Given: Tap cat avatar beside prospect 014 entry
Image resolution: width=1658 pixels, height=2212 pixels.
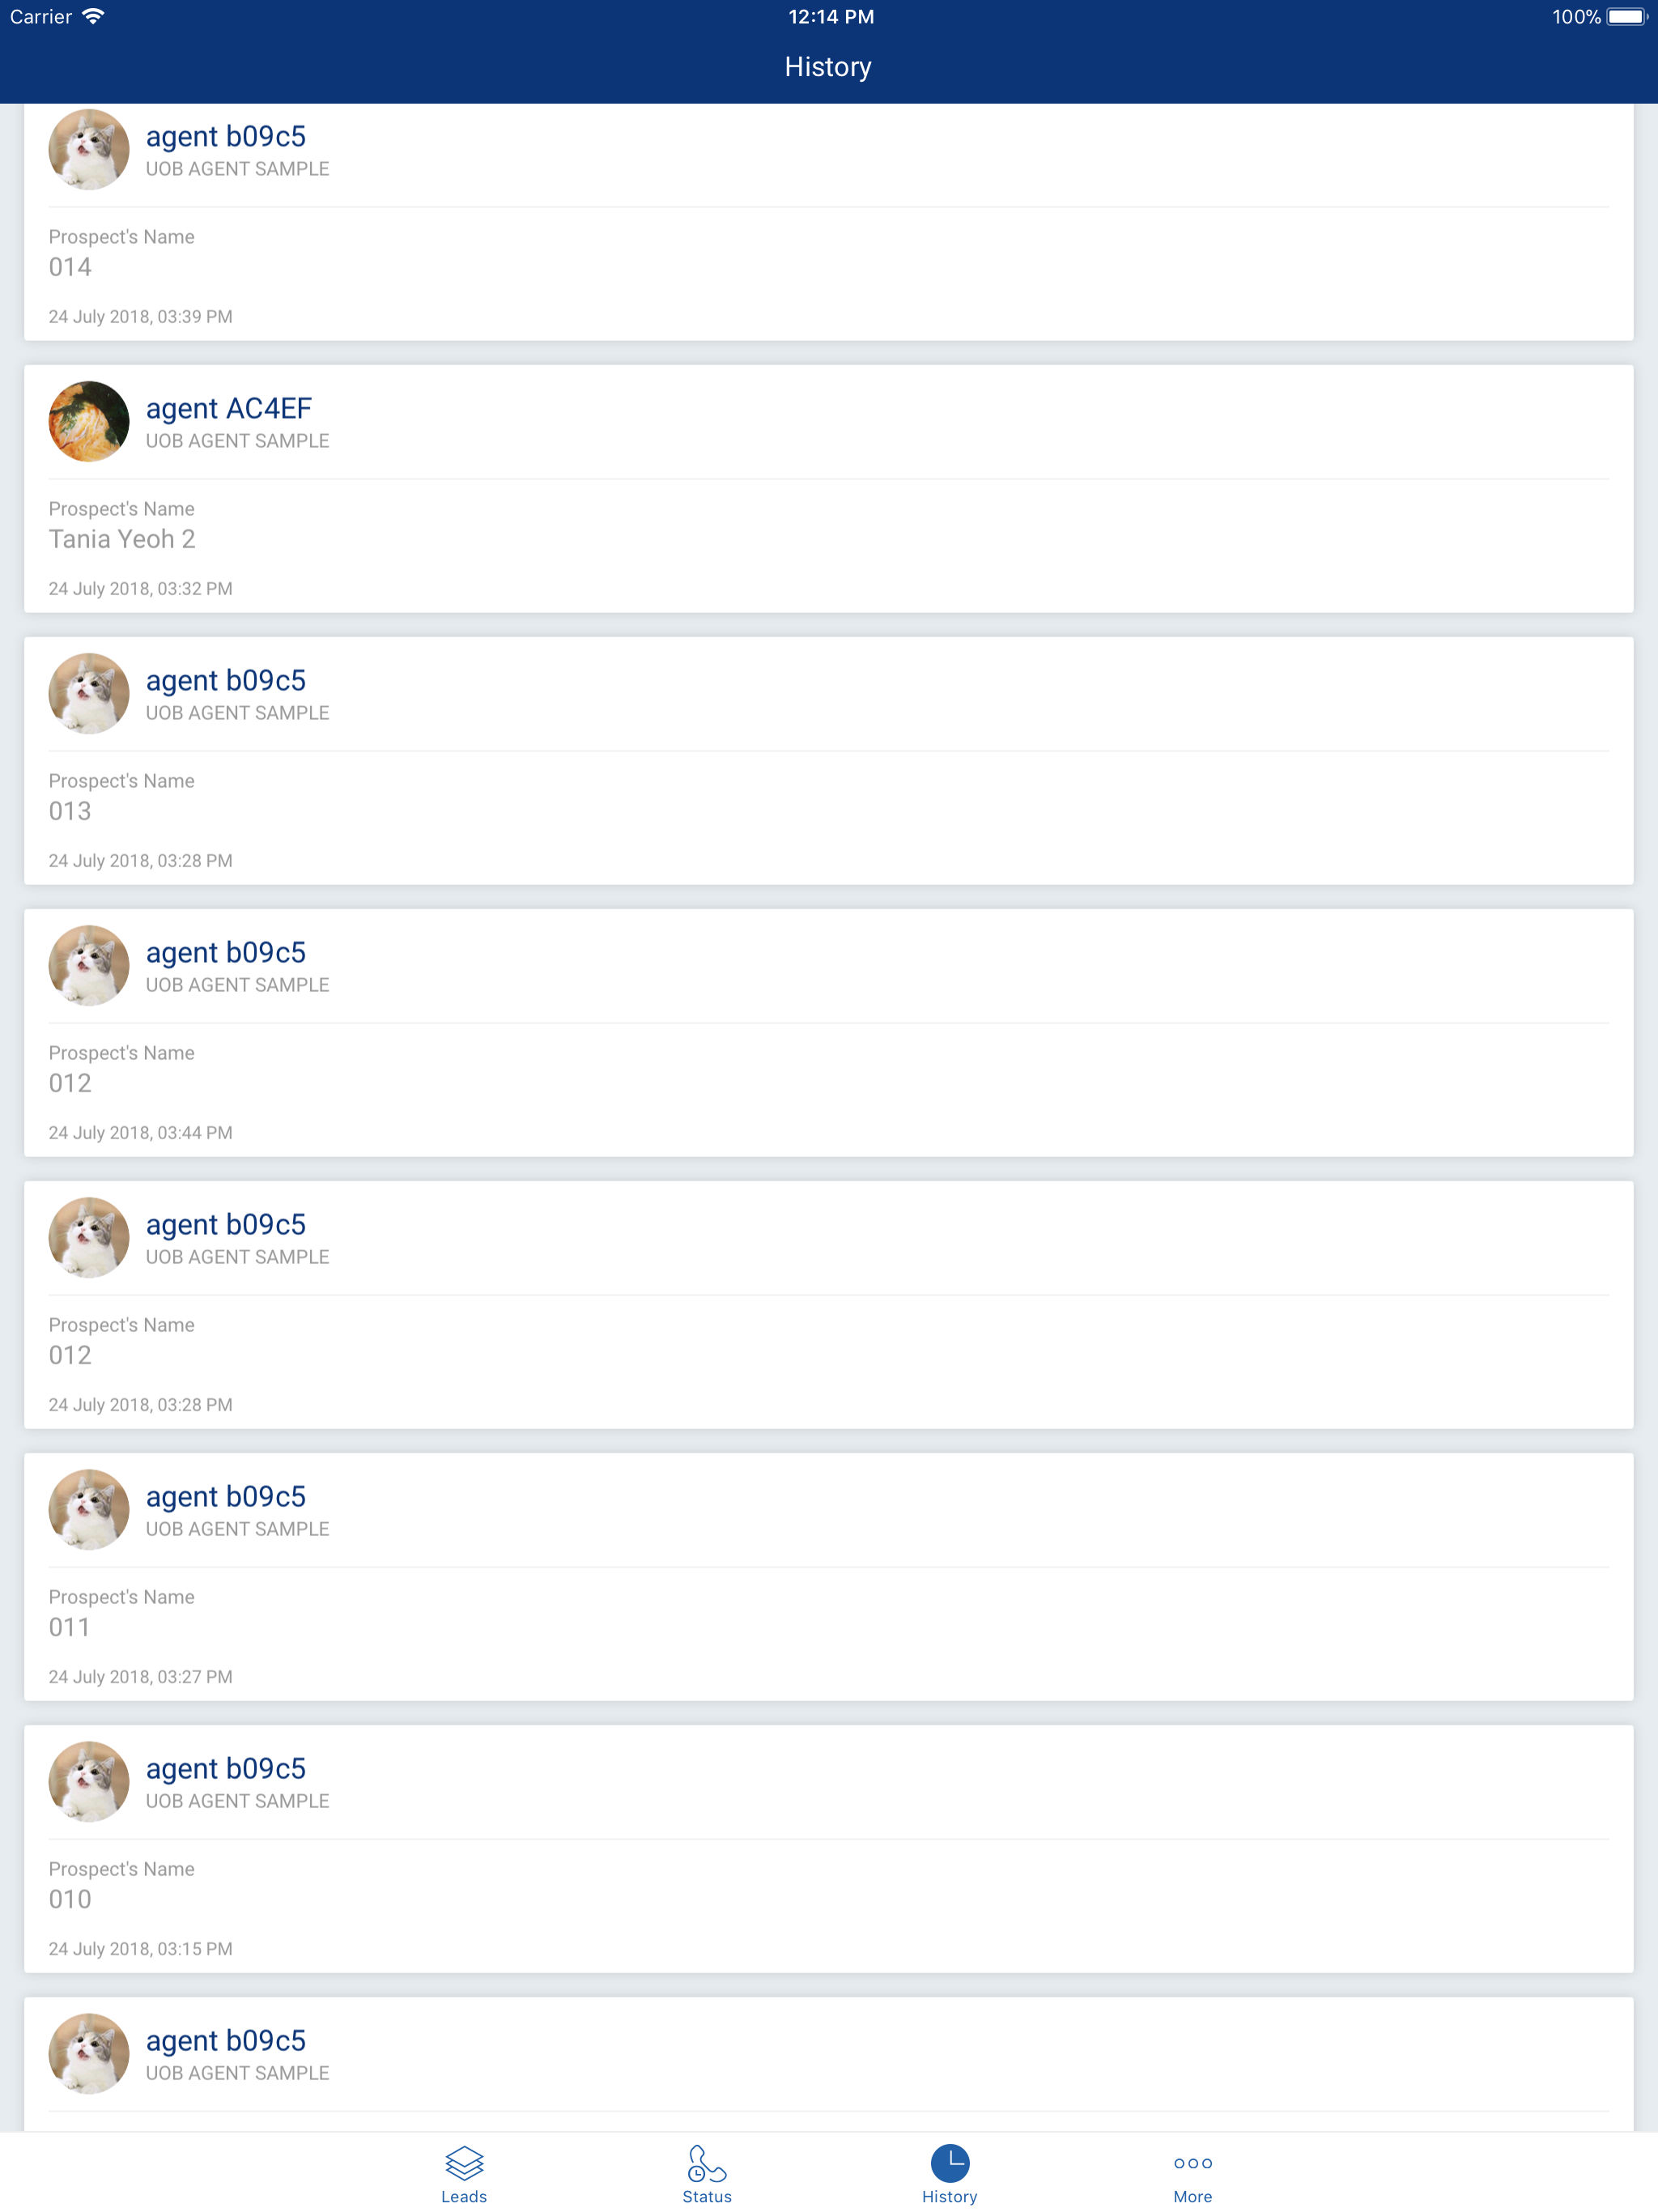Looking at the screenshot, I should pyautogui.click(x=89, y=149).
